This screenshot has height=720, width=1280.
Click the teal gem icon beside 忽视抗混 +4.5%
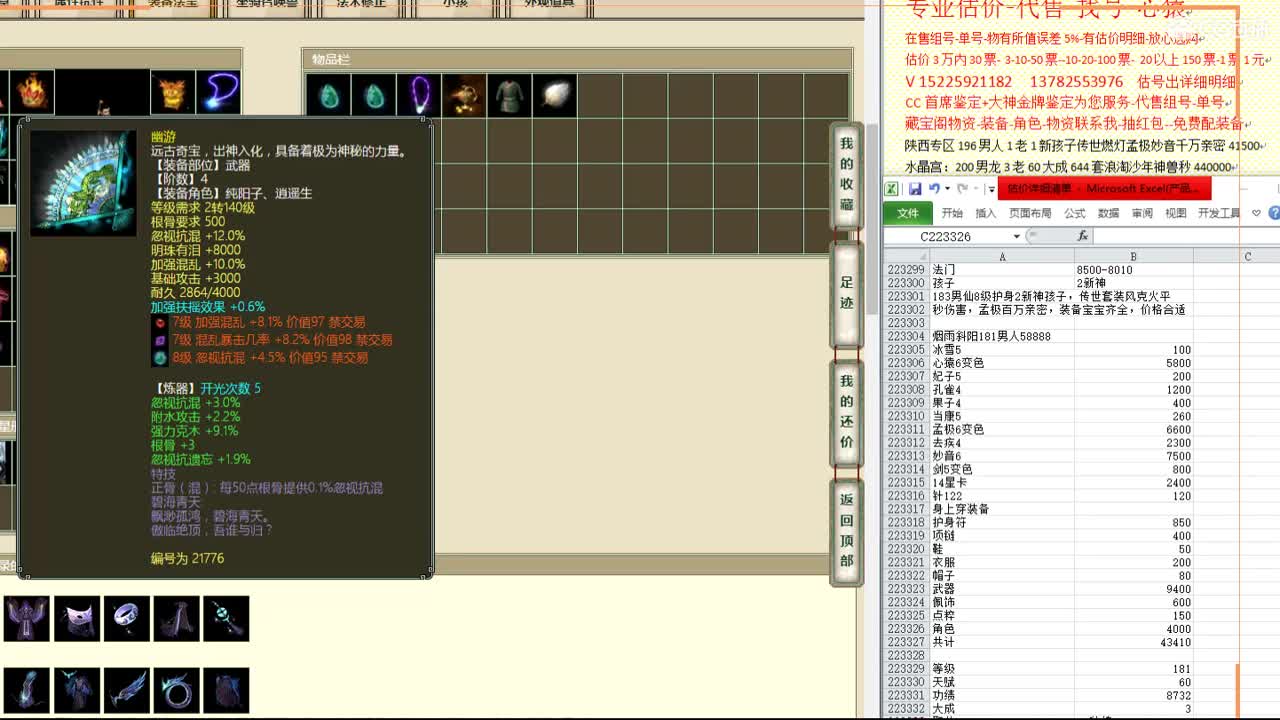tap(160, 357)
